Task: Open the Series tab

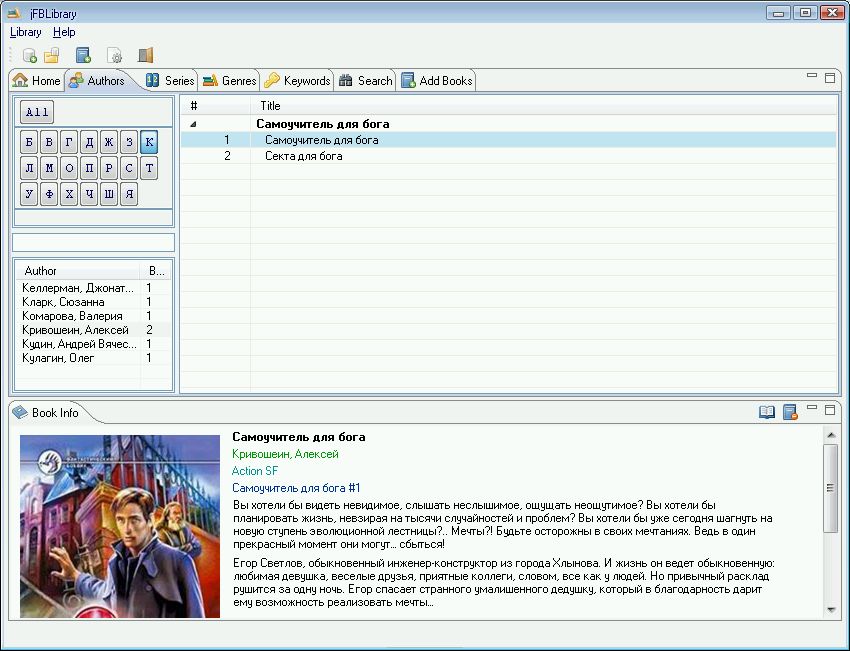Action: pos(170,81)
